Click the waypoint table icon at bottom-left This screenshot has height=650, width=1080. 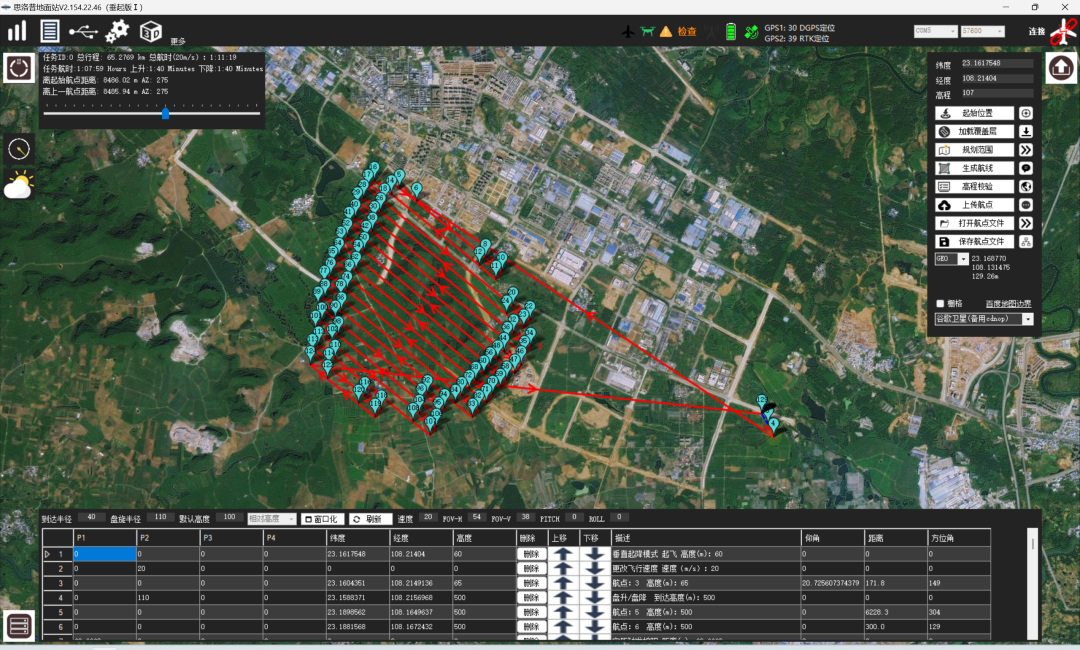18,625
